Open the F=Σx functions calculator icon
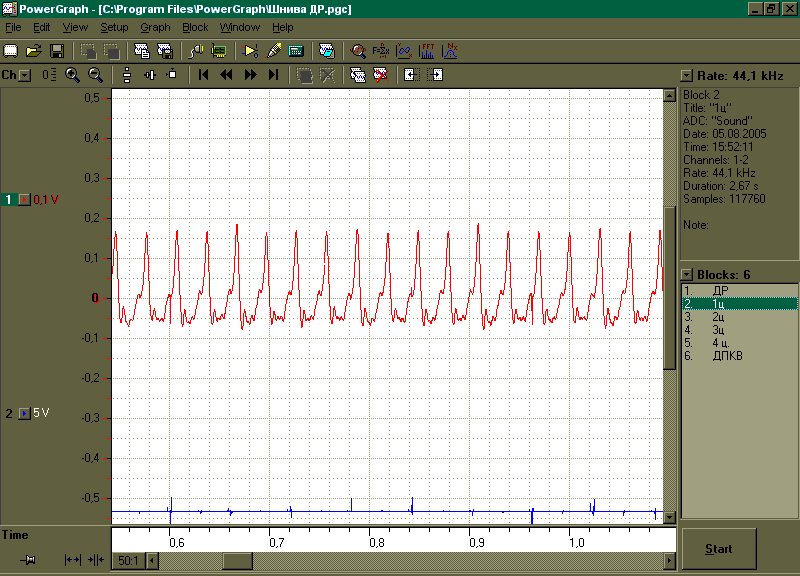 tap(381, 51)
